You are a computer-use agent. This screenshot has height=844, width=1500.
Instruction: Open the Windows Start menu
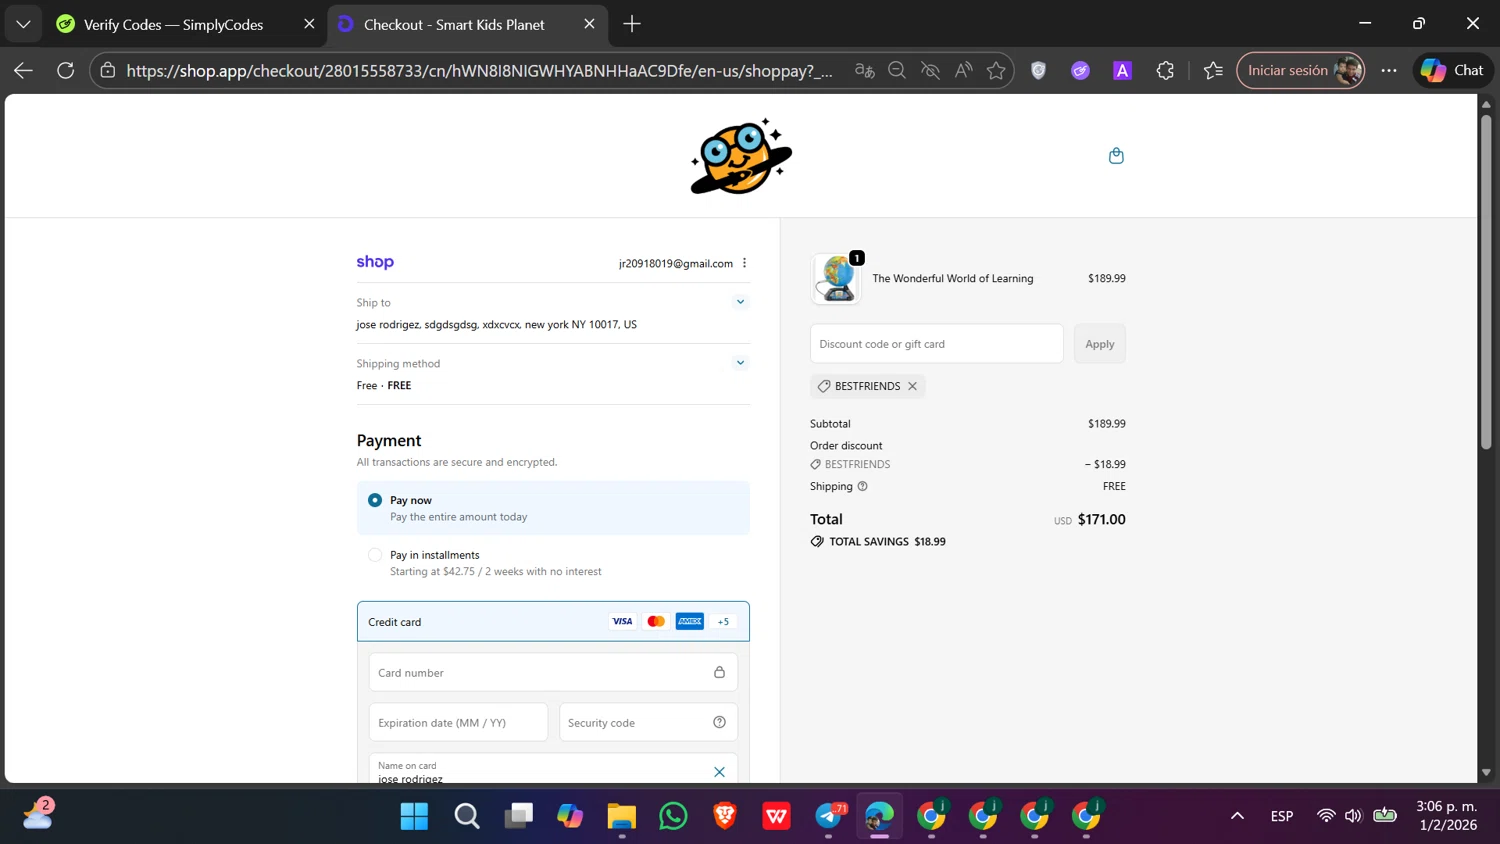pyautogui.click(x=414, y=816)
